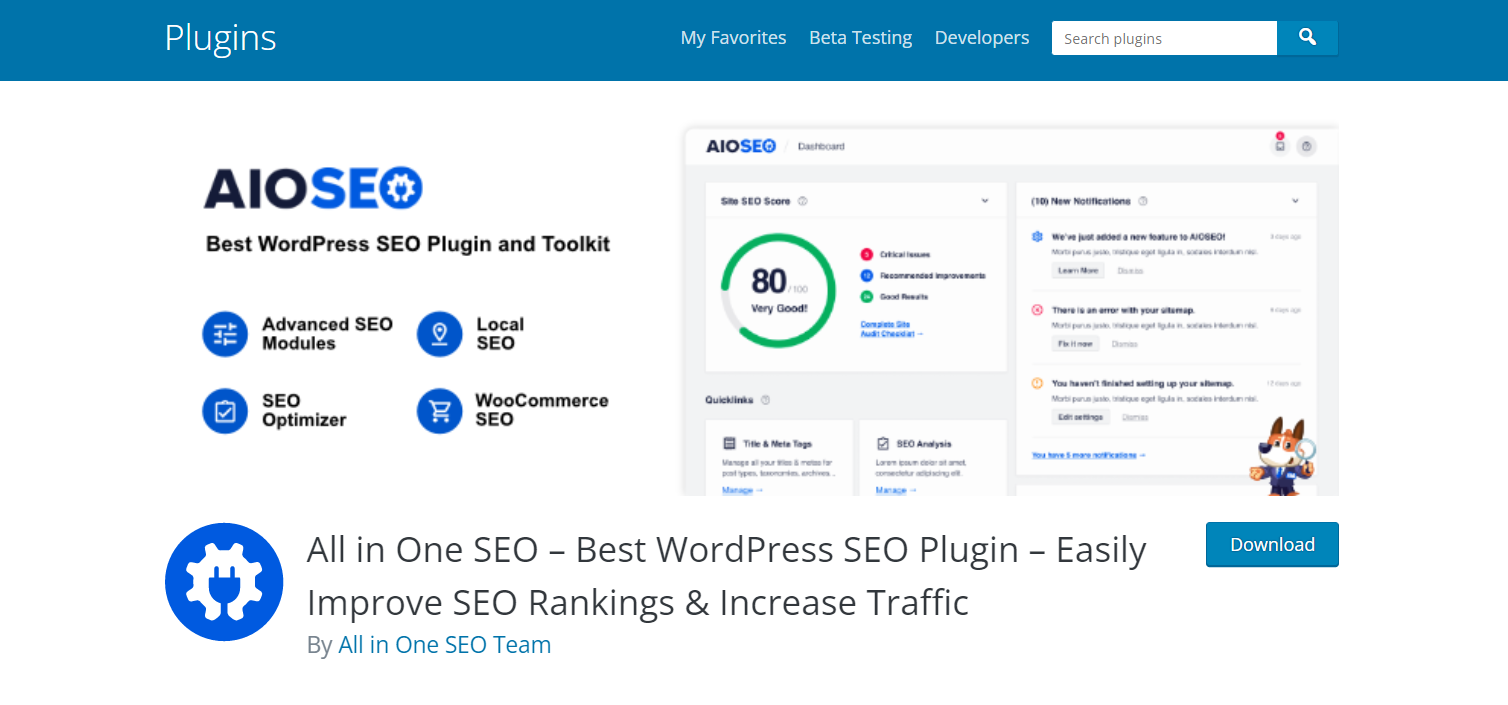This screenshot has height=705, width=1508.
Task: Click the orange warning icon on sitemap setup notification
Action: pos(1037,383)
